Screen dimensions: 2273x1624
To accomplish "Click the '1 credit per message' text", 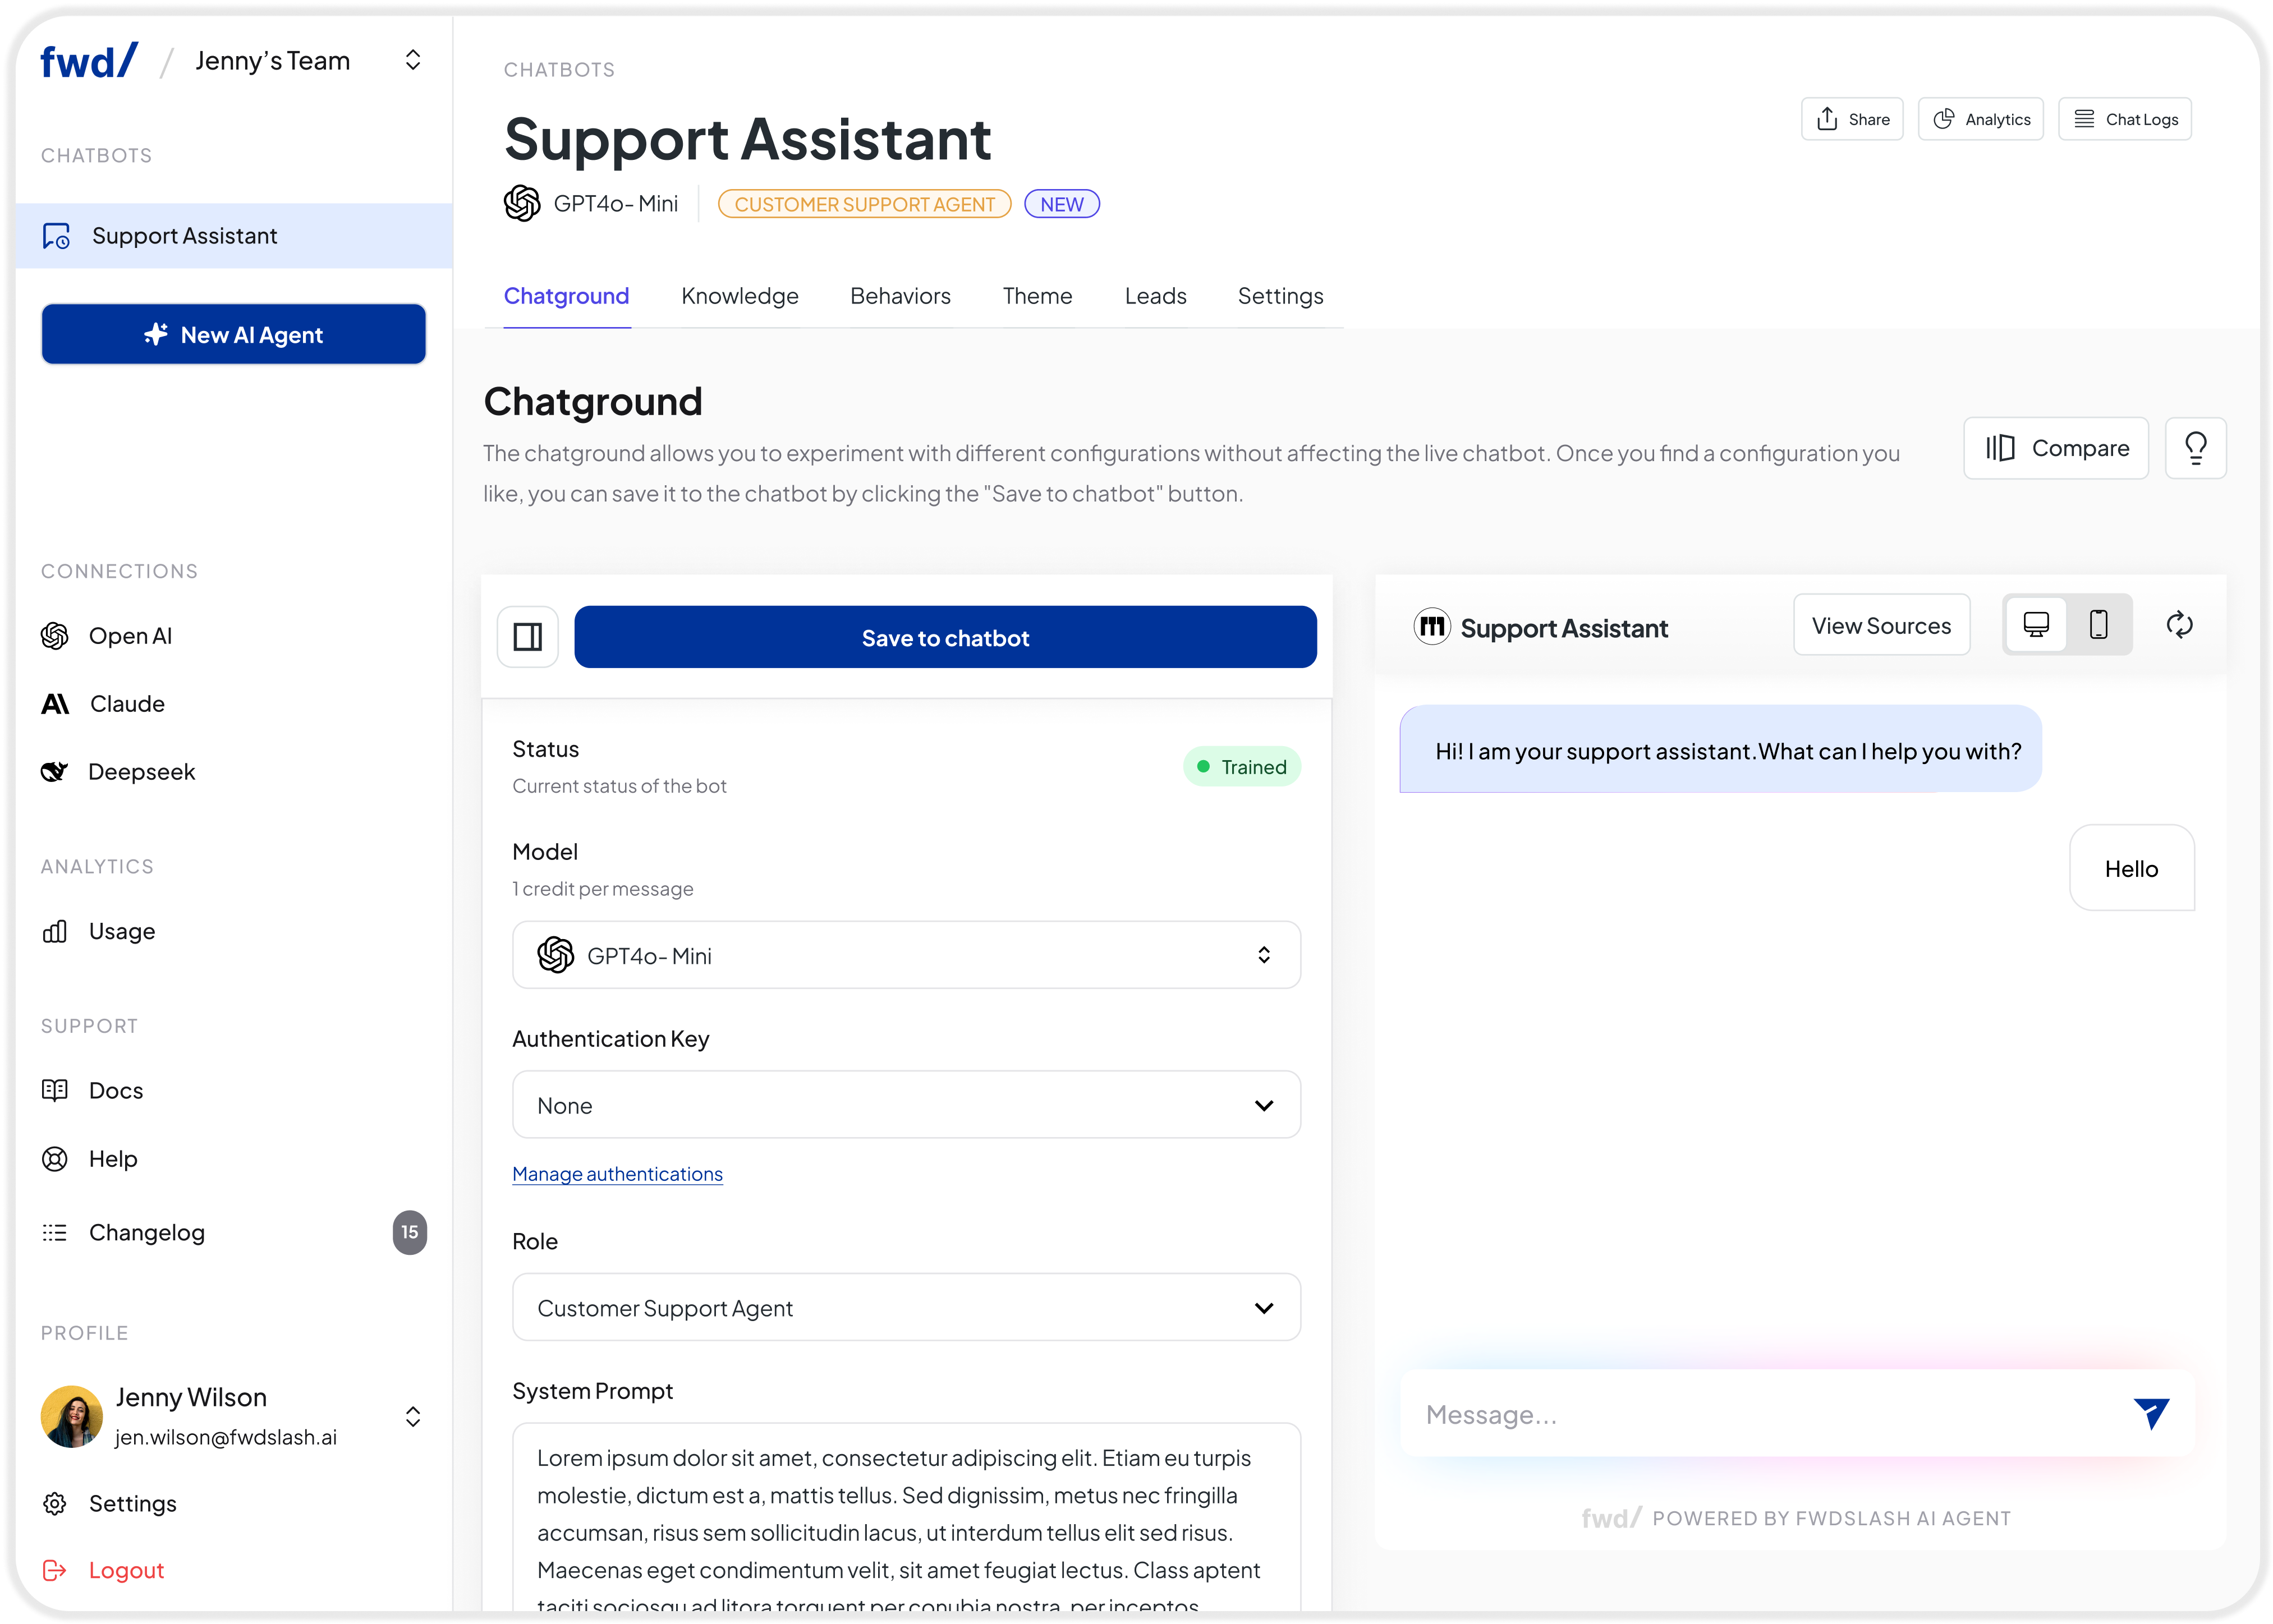I will point(603,889).
